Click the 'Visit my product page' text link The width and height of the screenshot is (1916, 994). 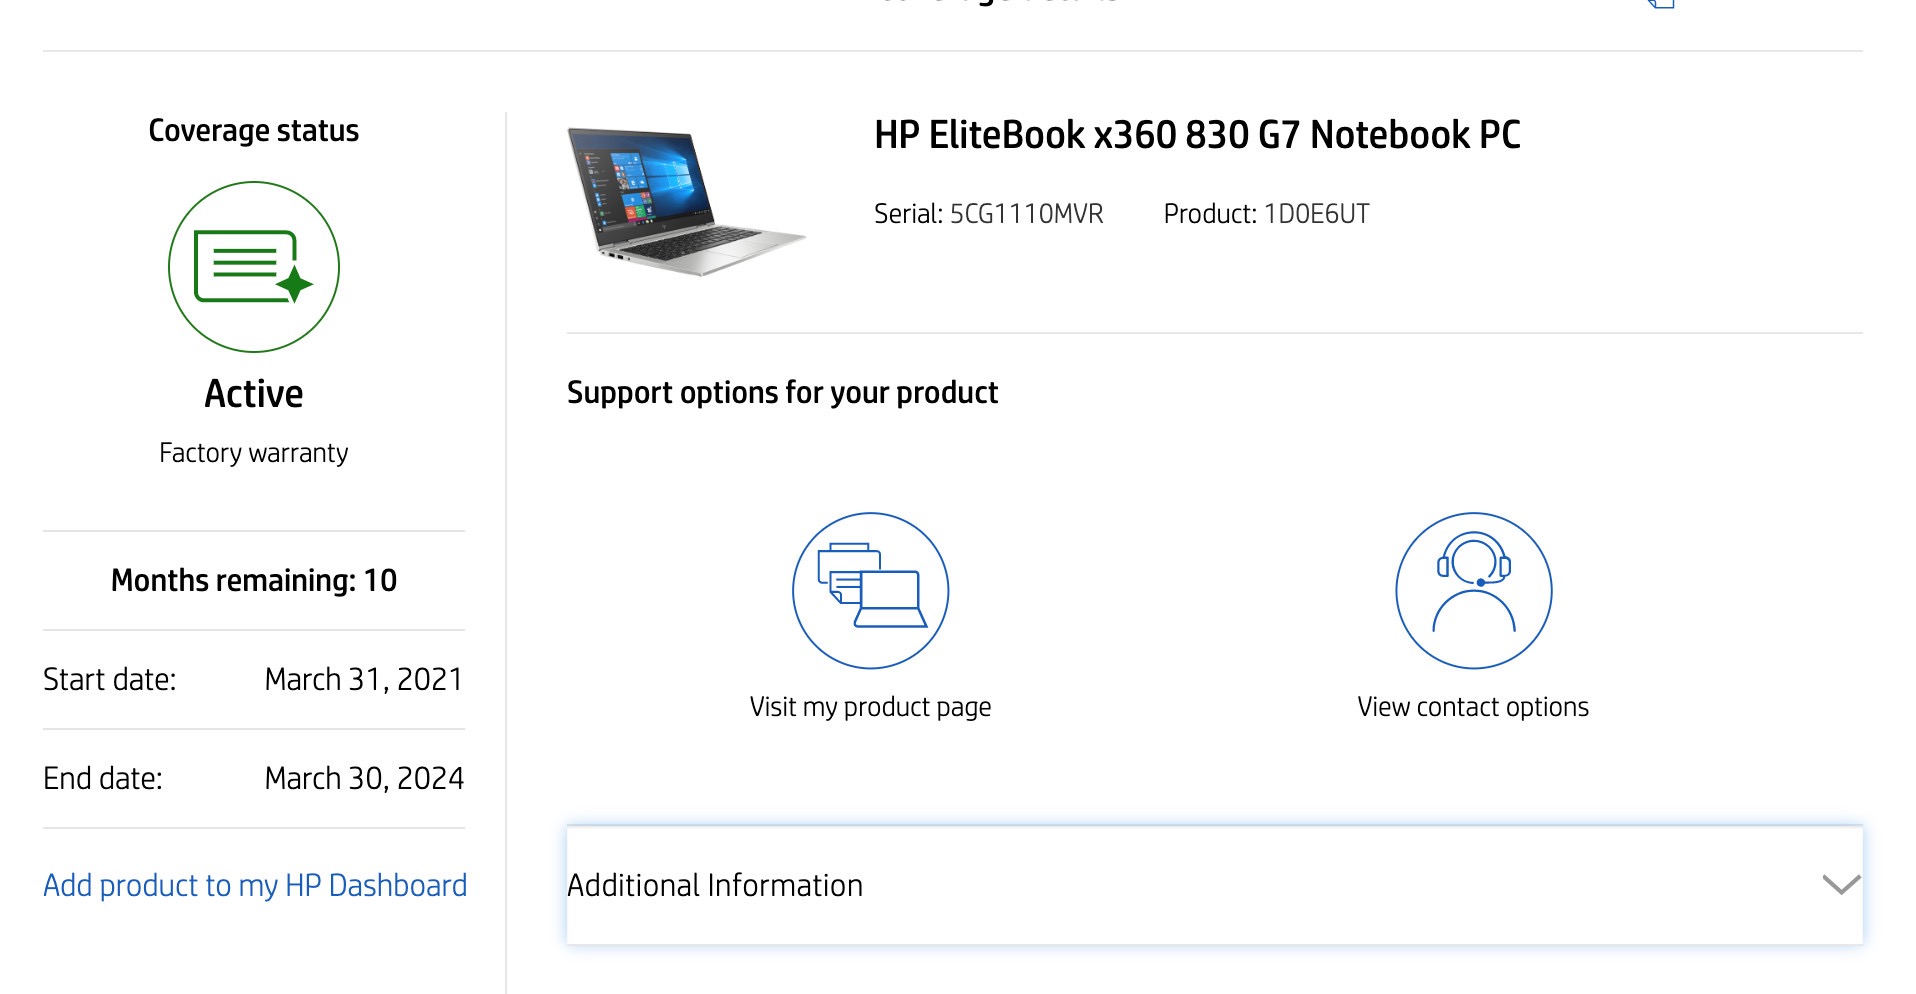[870, 707]
